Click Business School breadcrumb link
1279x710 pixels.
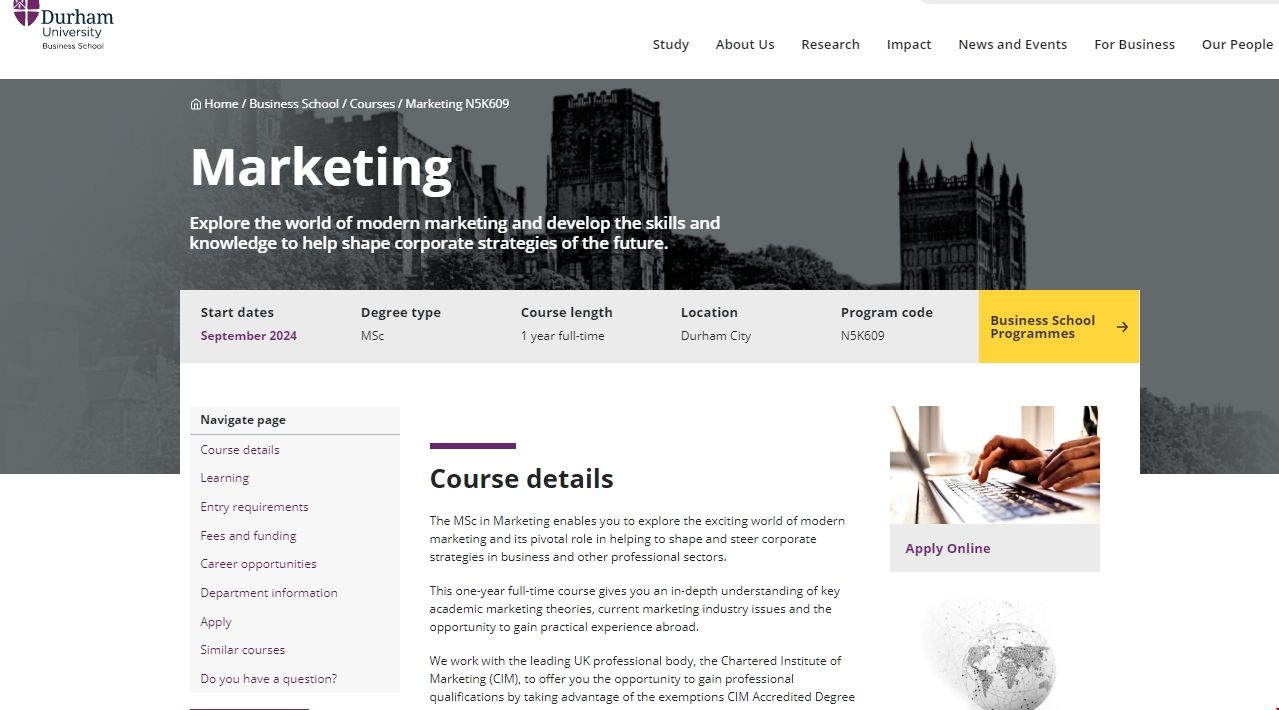294,104
